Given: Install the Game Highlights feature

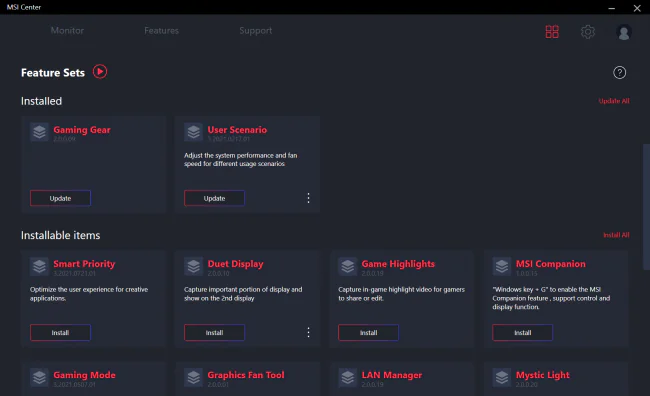Looking at the screenshot, I should tap(369, 333).
